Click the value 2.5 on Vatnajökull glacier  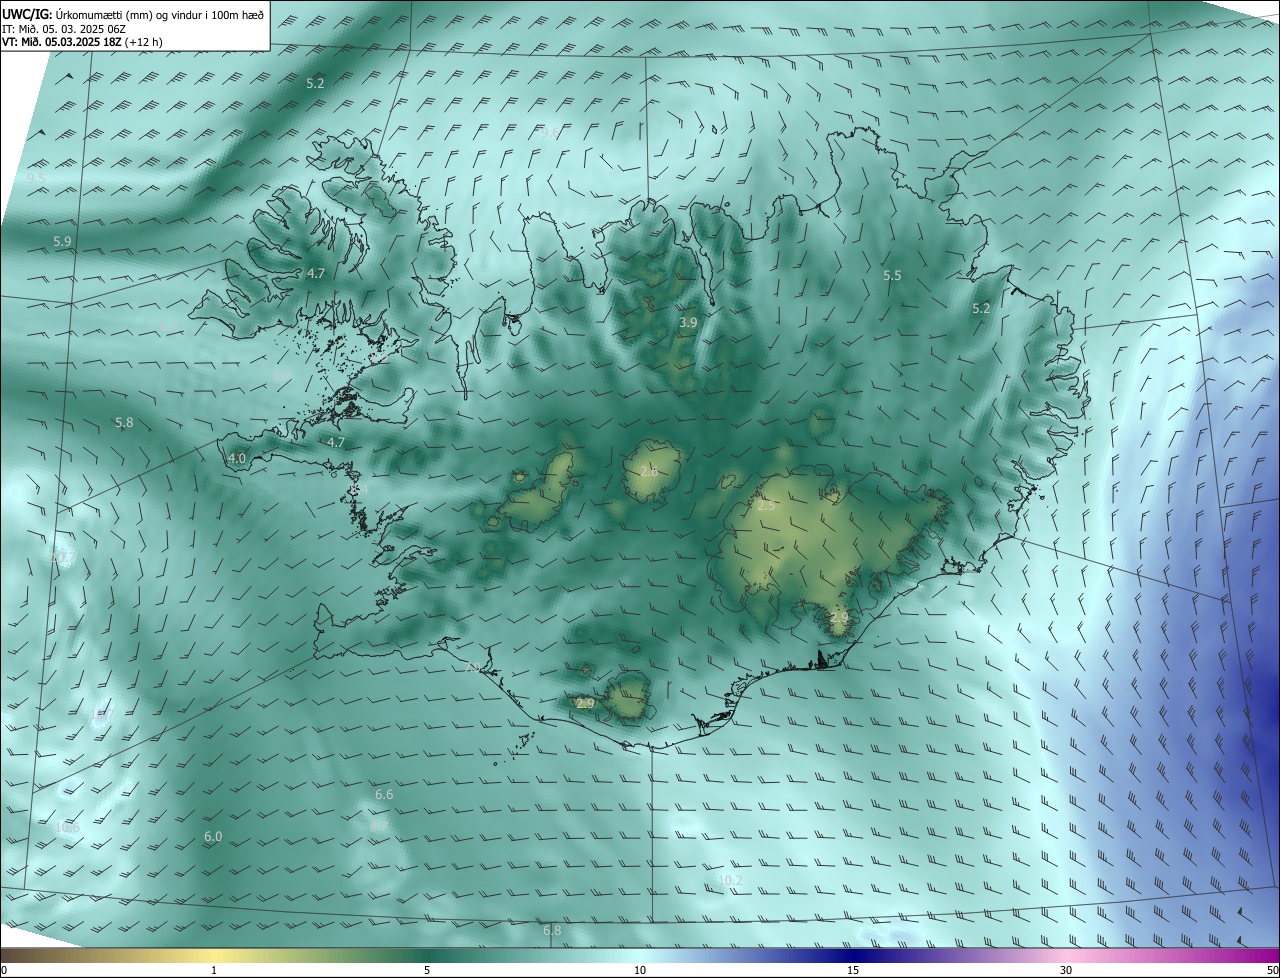point(766,506)
